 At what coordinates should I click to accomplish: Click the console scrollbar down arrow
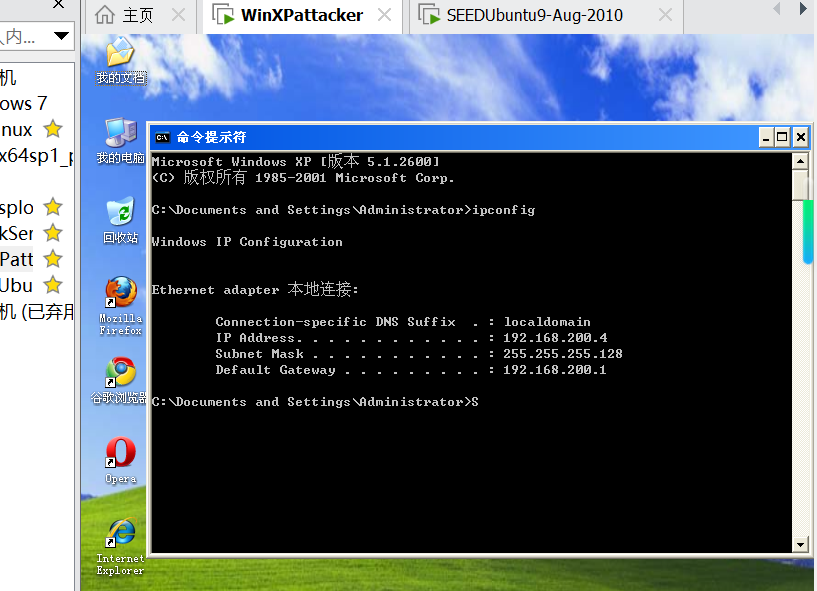click(800, 545)
